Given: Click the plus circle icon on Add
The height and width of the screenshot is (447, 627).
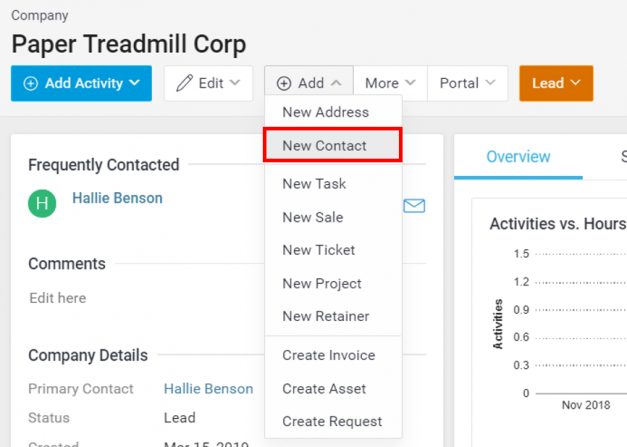Looking at the screenshot, I should (284, 83).
